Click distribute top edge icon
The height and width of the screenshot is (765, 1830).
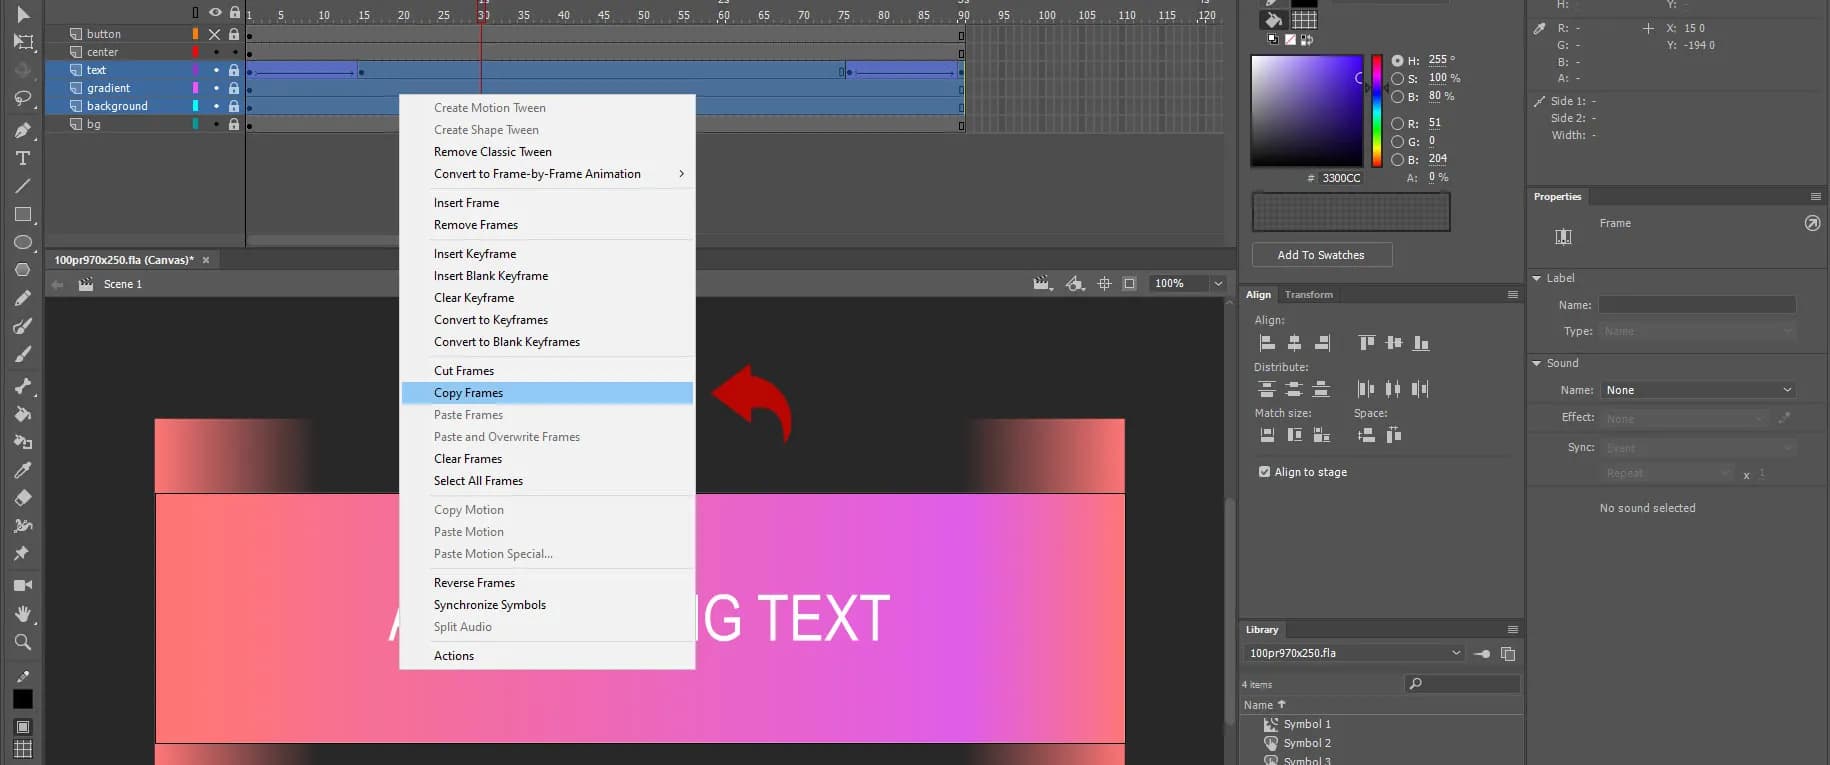1267,389
